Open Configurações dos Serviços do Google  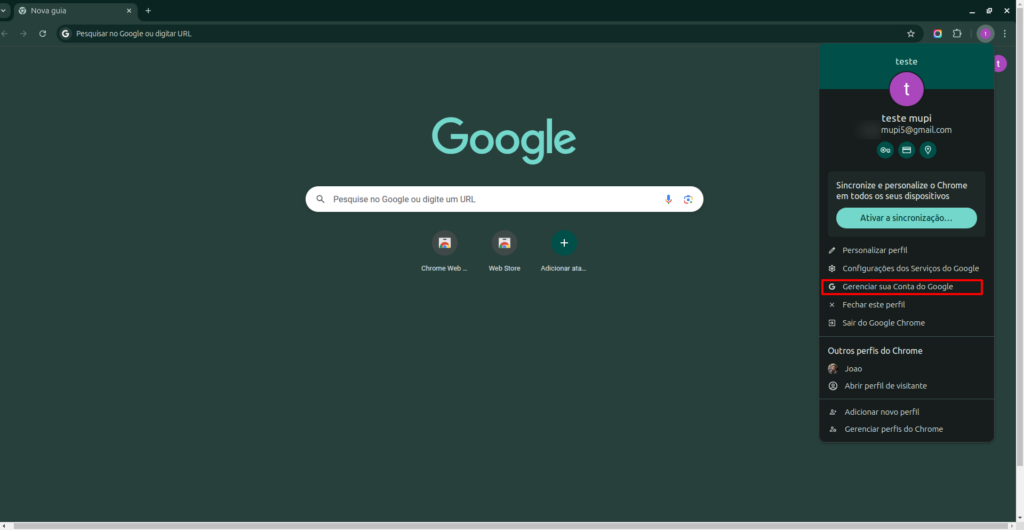pyautogui.click(x=906, y=268)
